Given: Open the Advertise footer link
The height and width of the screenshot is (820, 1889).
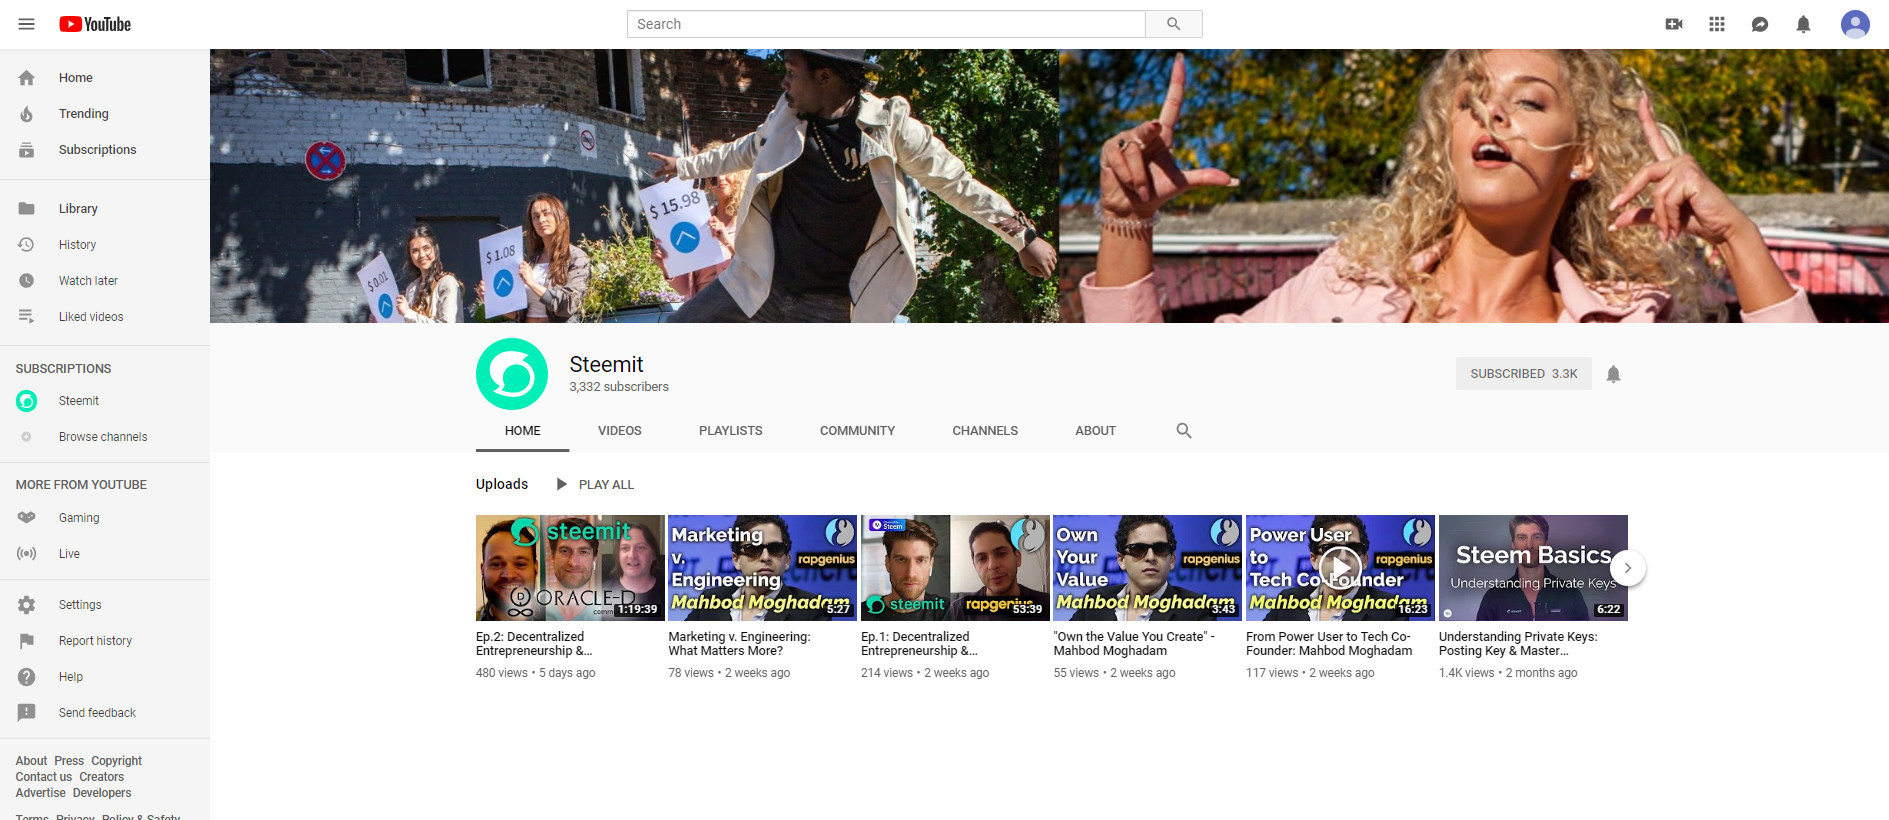Looking at the screenshot, I should [x=41, y=793].
